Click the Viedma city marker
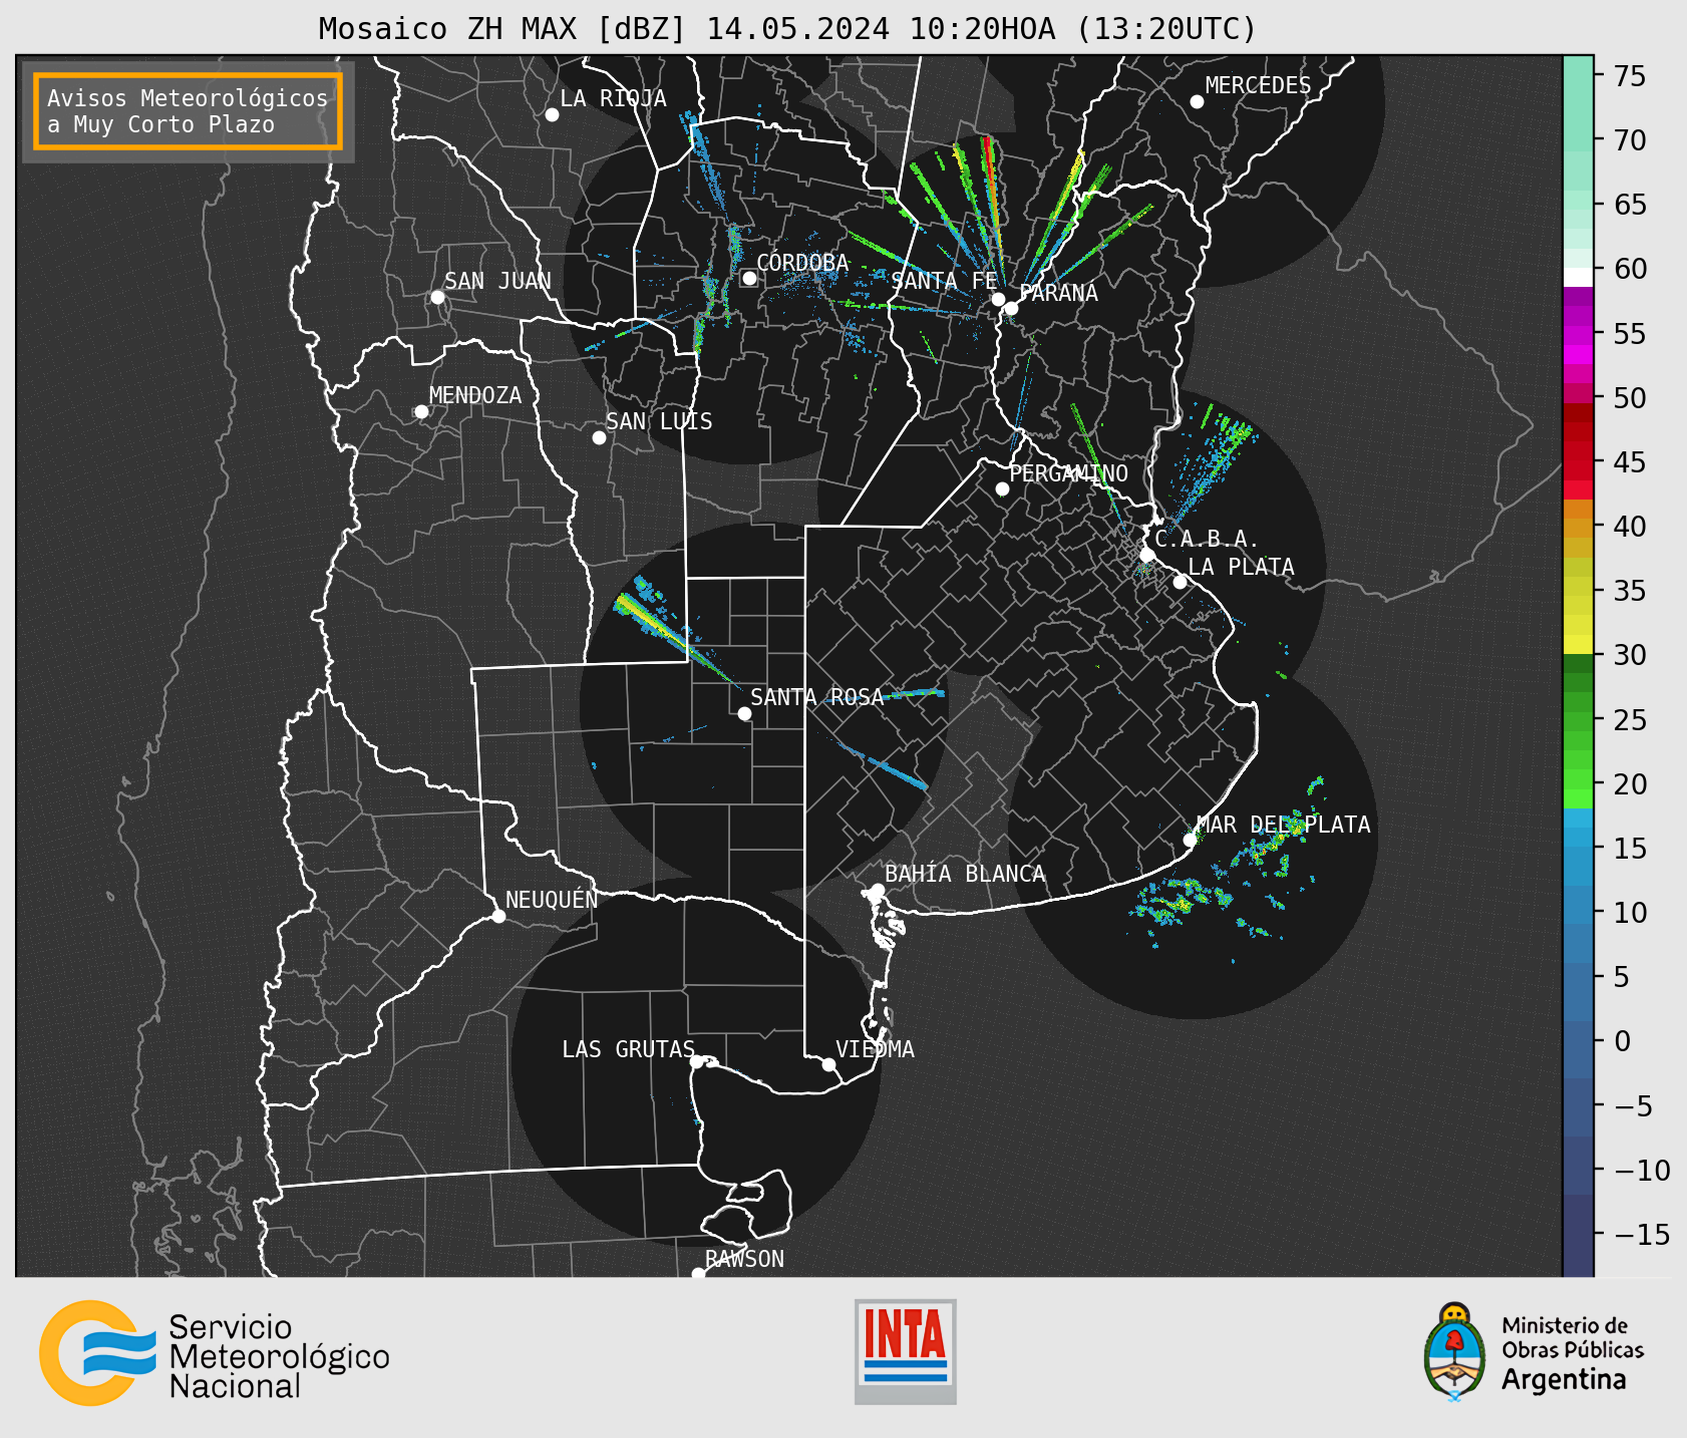This screenshot has width=1687, height=1438. tap(828, 1064)
